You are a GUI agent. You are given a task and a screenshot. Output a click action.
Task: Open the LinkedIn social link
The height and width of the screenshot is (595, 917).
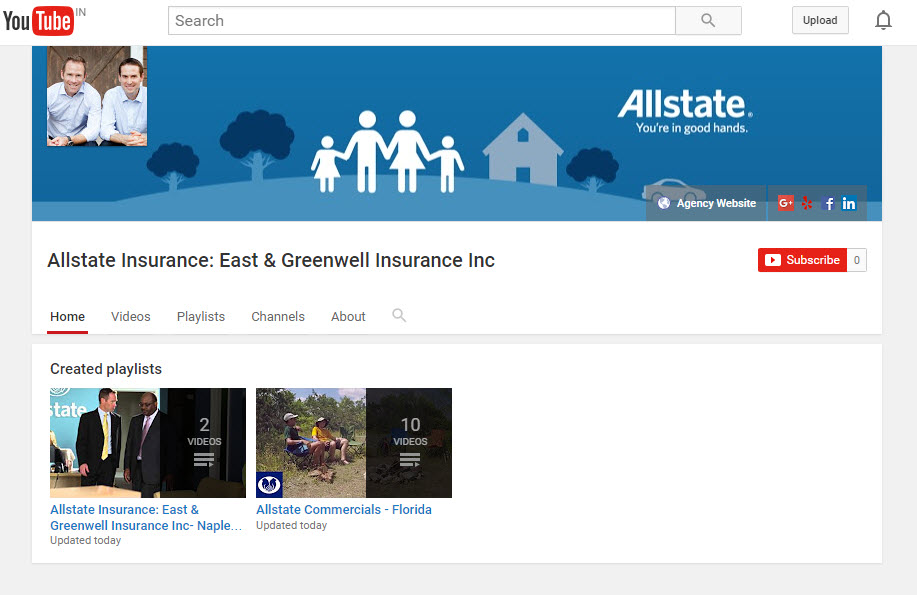click(x=849, y=203)
